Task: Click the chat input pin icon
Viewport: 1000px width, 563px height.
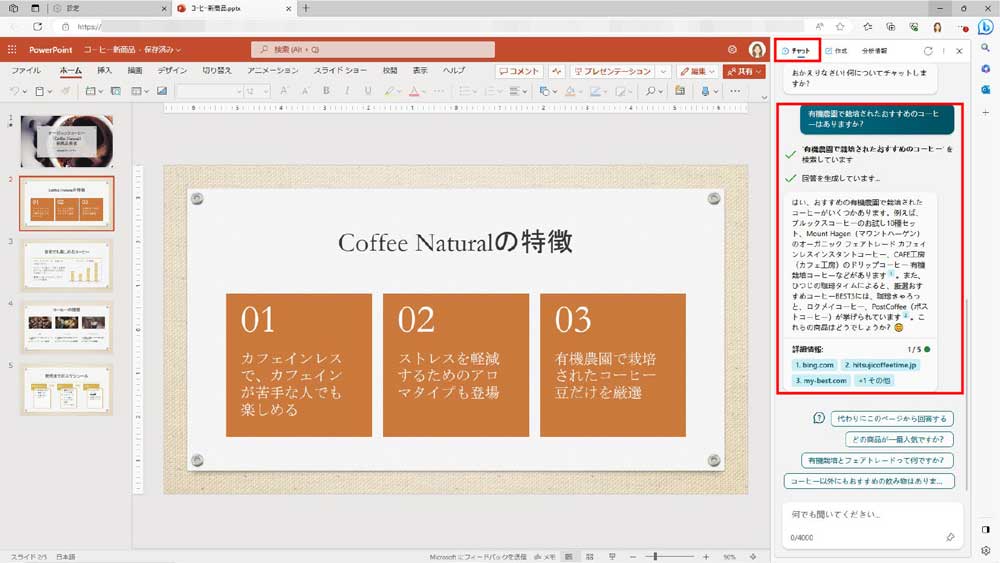Action: (950, 537)
